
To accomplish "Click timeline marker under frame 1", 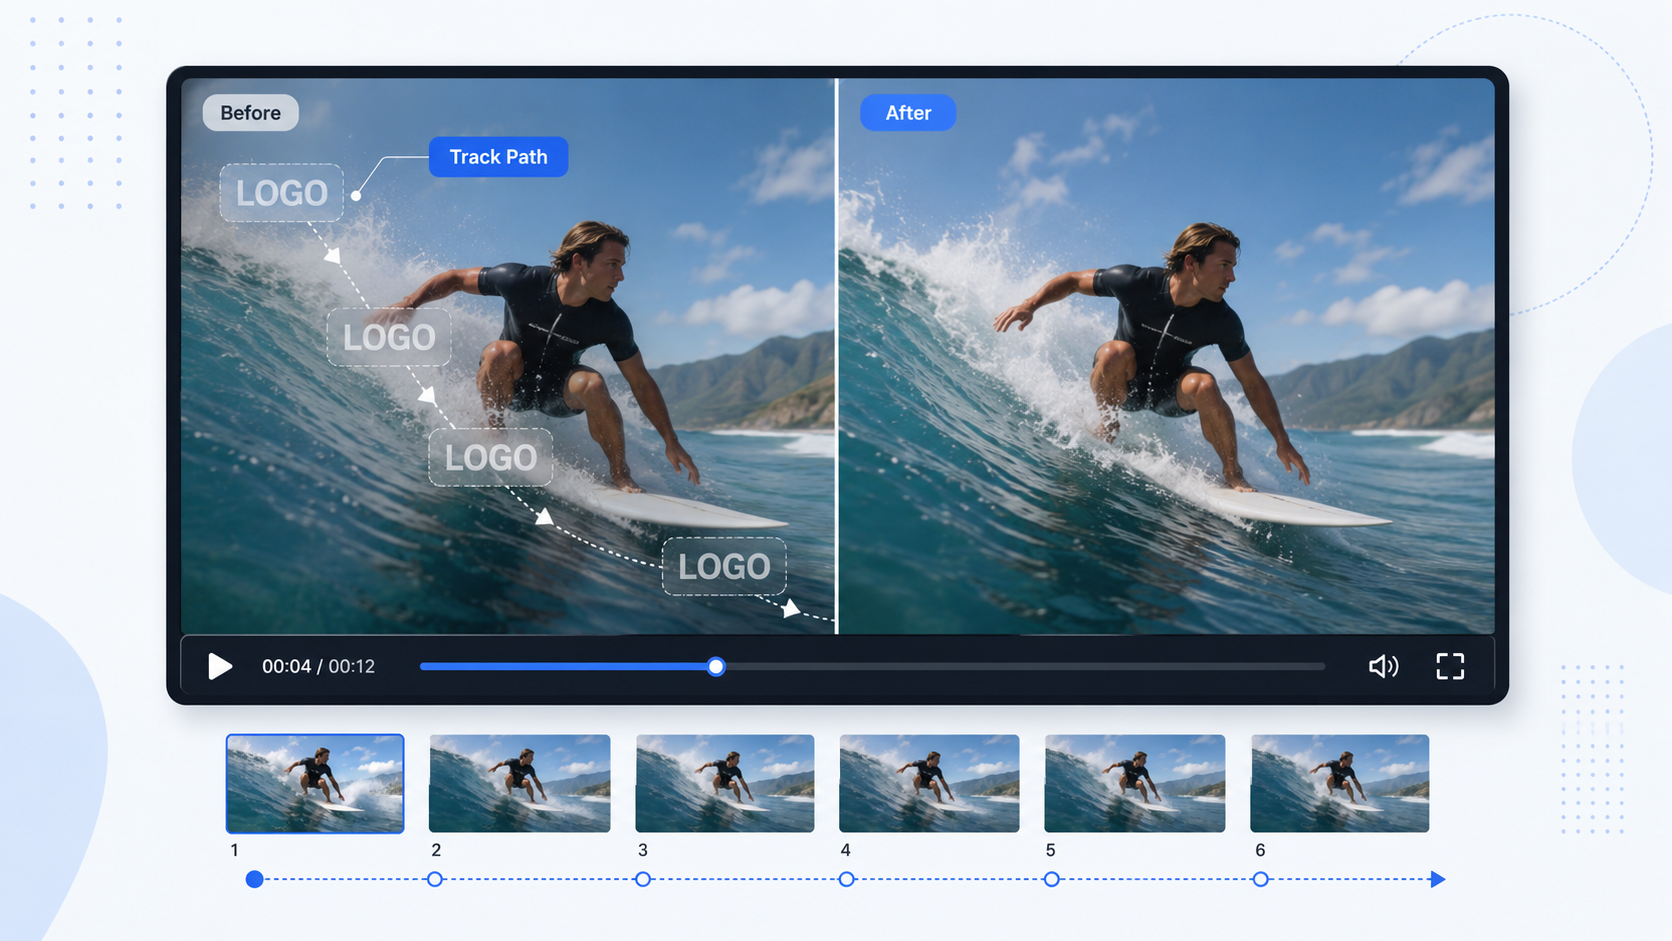I will click(255, 879).
